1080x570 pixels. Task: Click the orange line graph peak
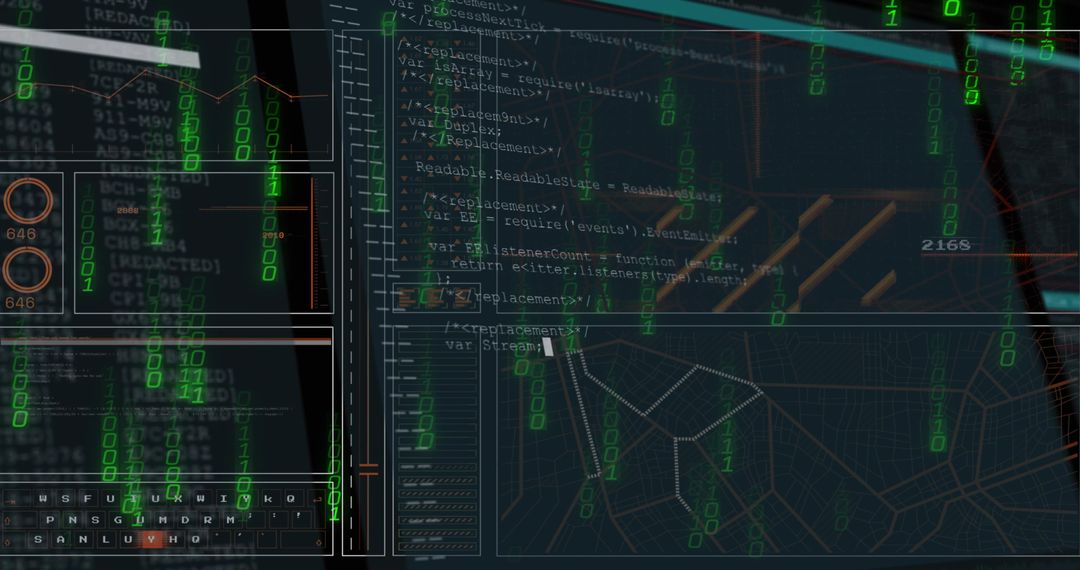click(x=146, y=70)
